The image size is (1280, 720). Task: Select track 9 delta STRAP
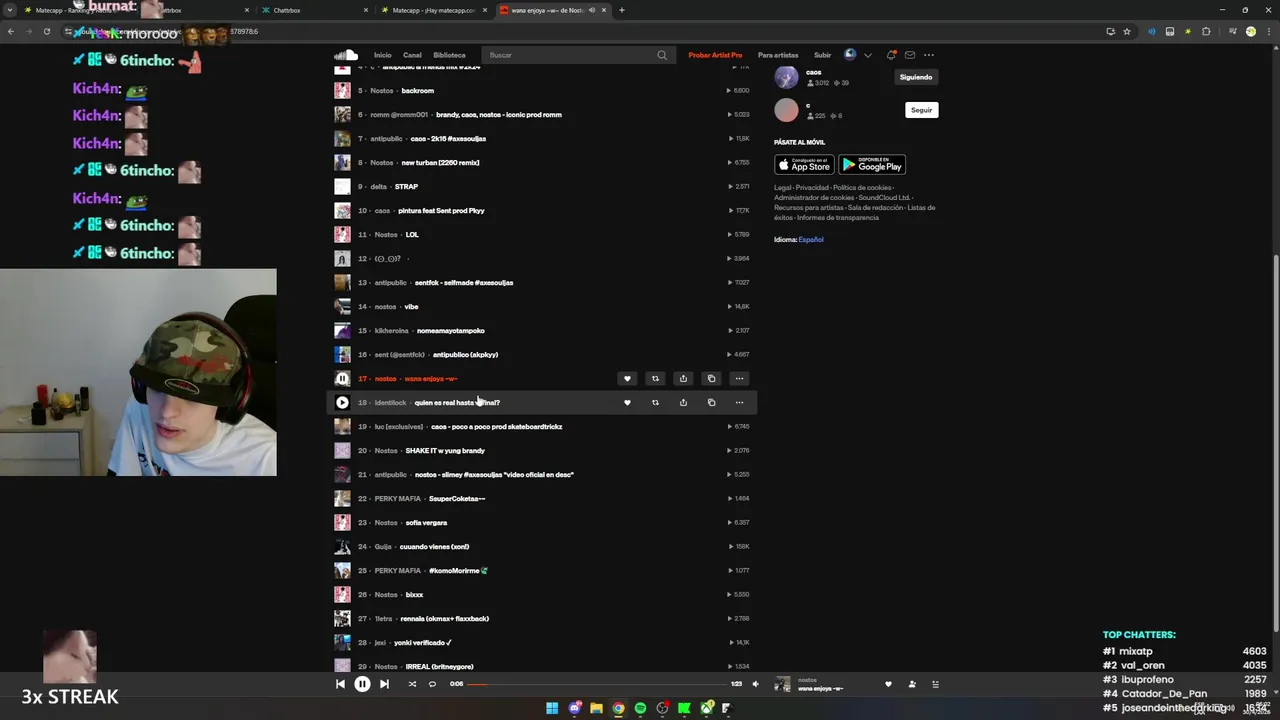point(540,186)
